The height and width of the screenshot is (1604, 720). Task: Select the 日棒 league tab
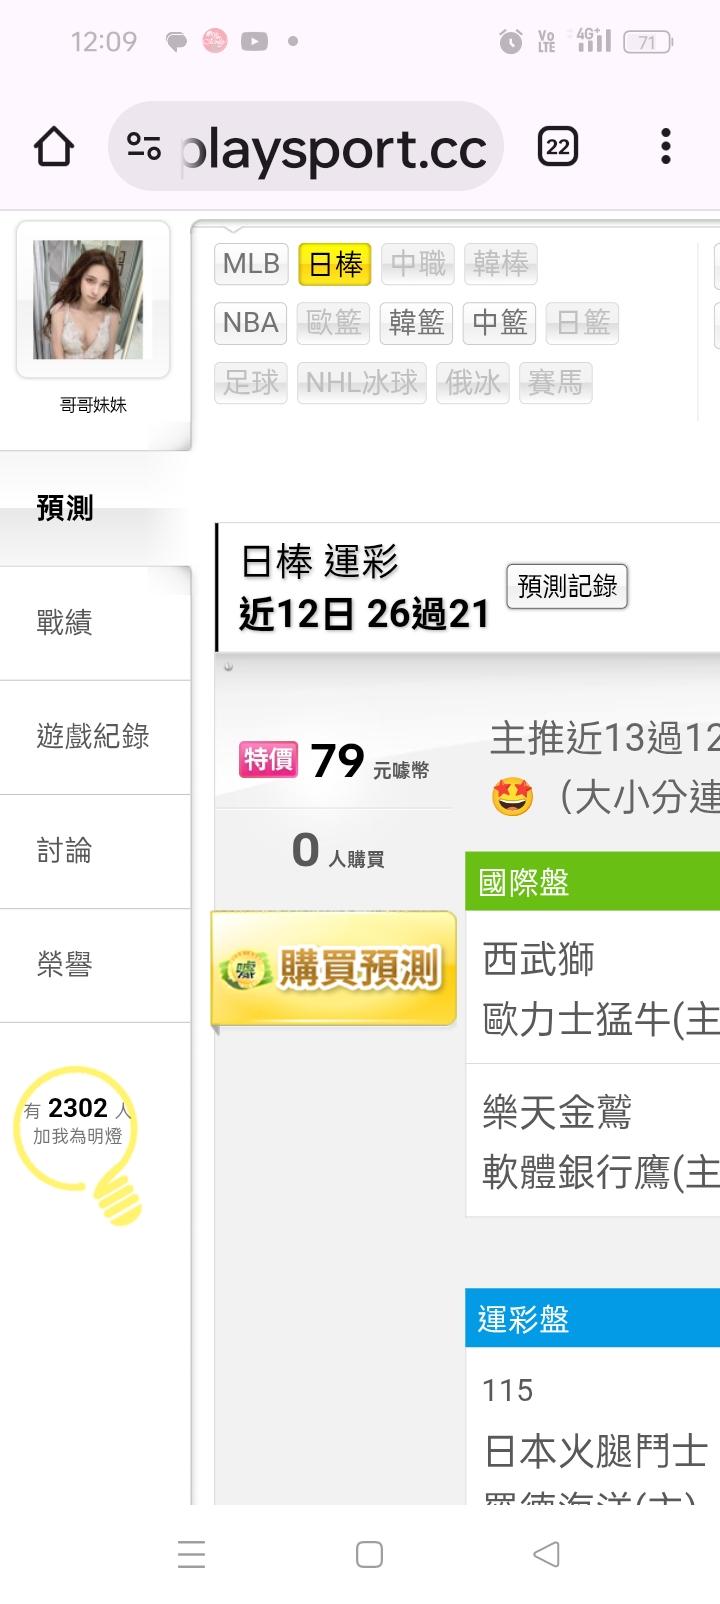click(335, 264)
